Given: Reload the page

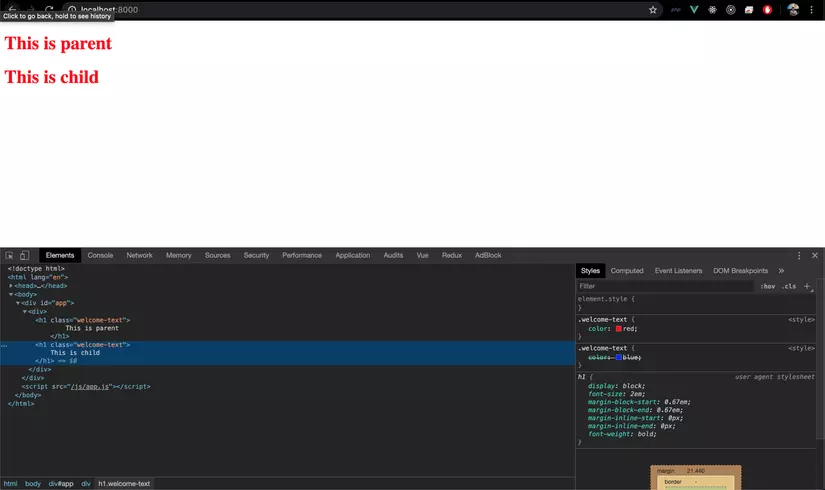Looking at the screenshot, I should click(49, 9).
